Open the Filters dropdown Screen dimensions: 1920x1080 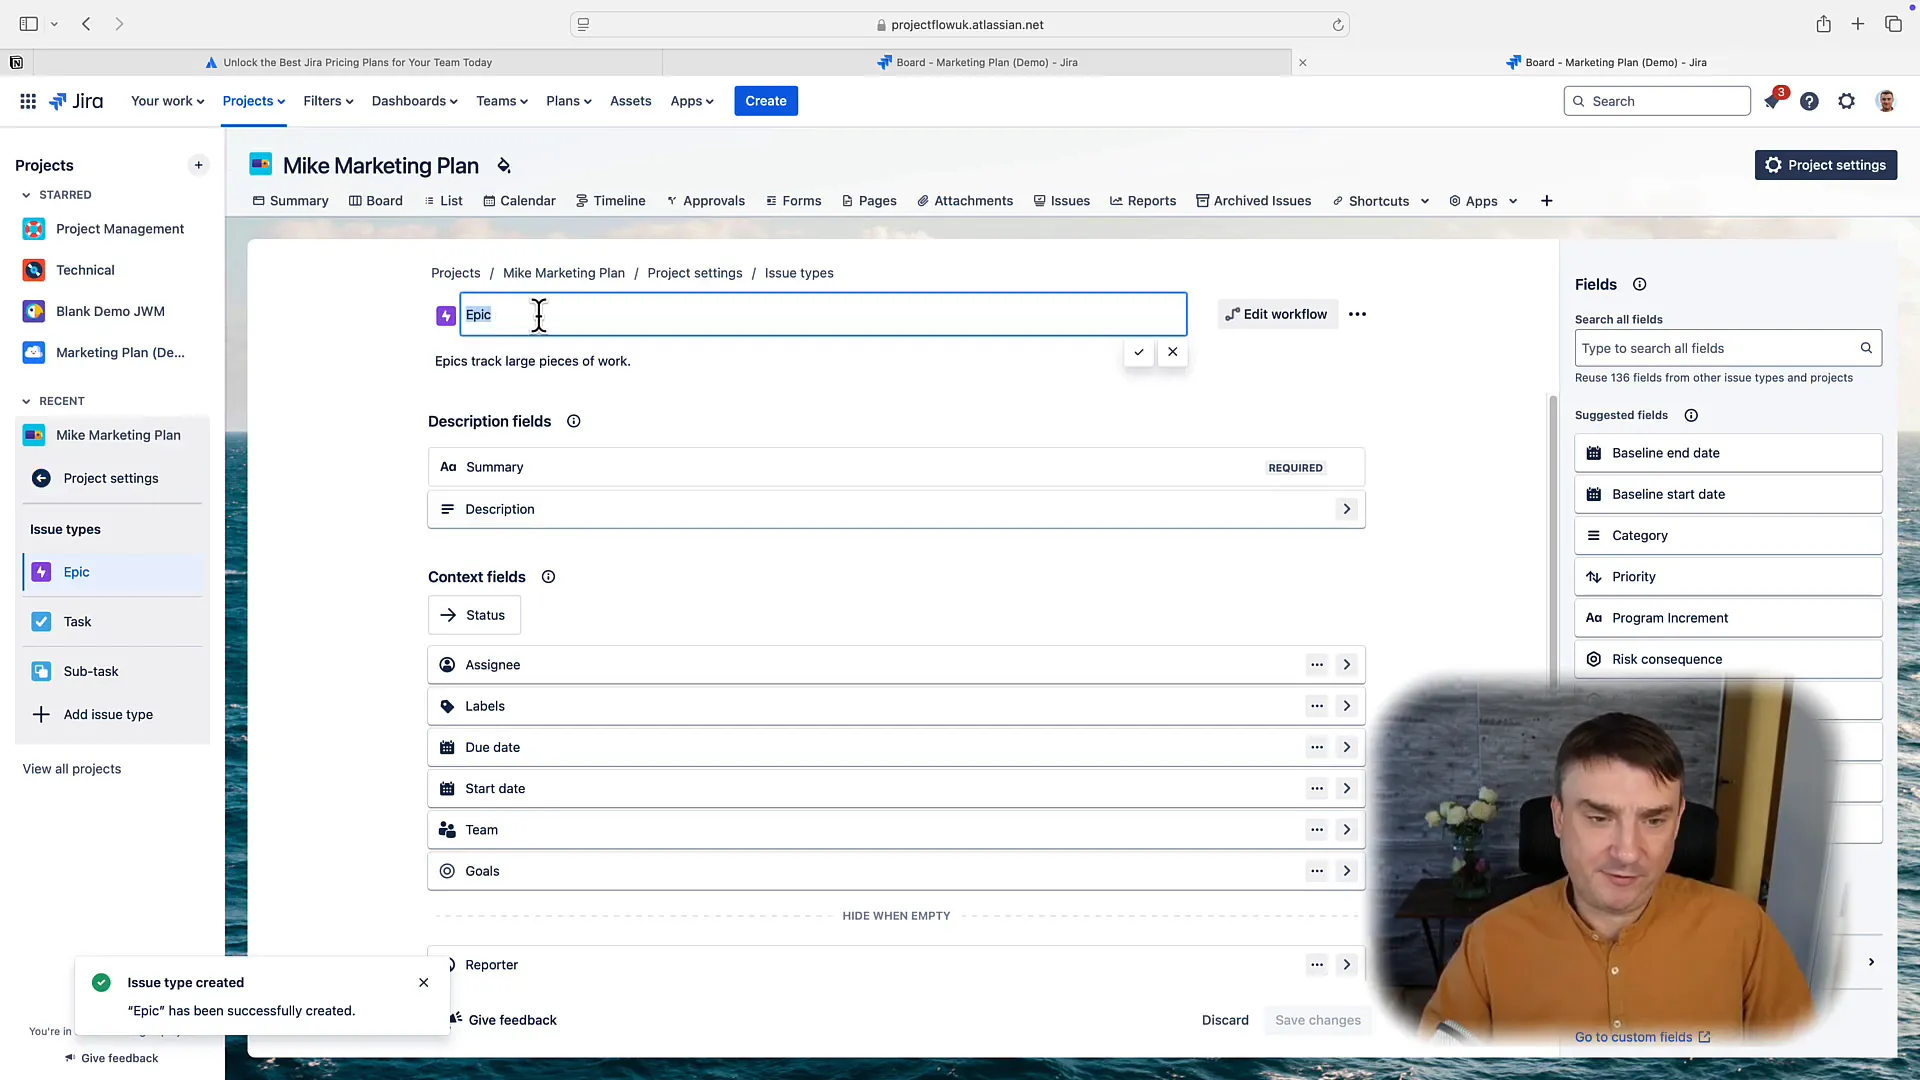coord(328,101)
